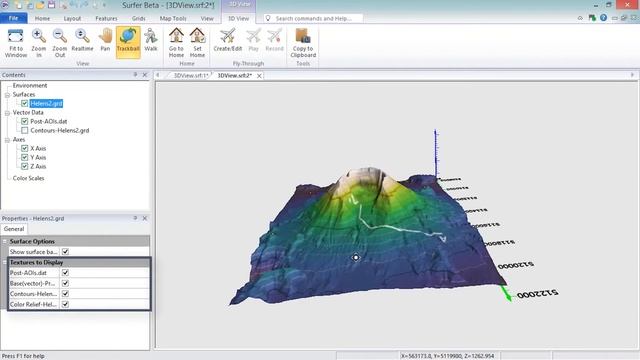Open the Grids ribbon tab
Image resolution: width=640 pixels, height=360 pixels.
[x=138, y=18]
